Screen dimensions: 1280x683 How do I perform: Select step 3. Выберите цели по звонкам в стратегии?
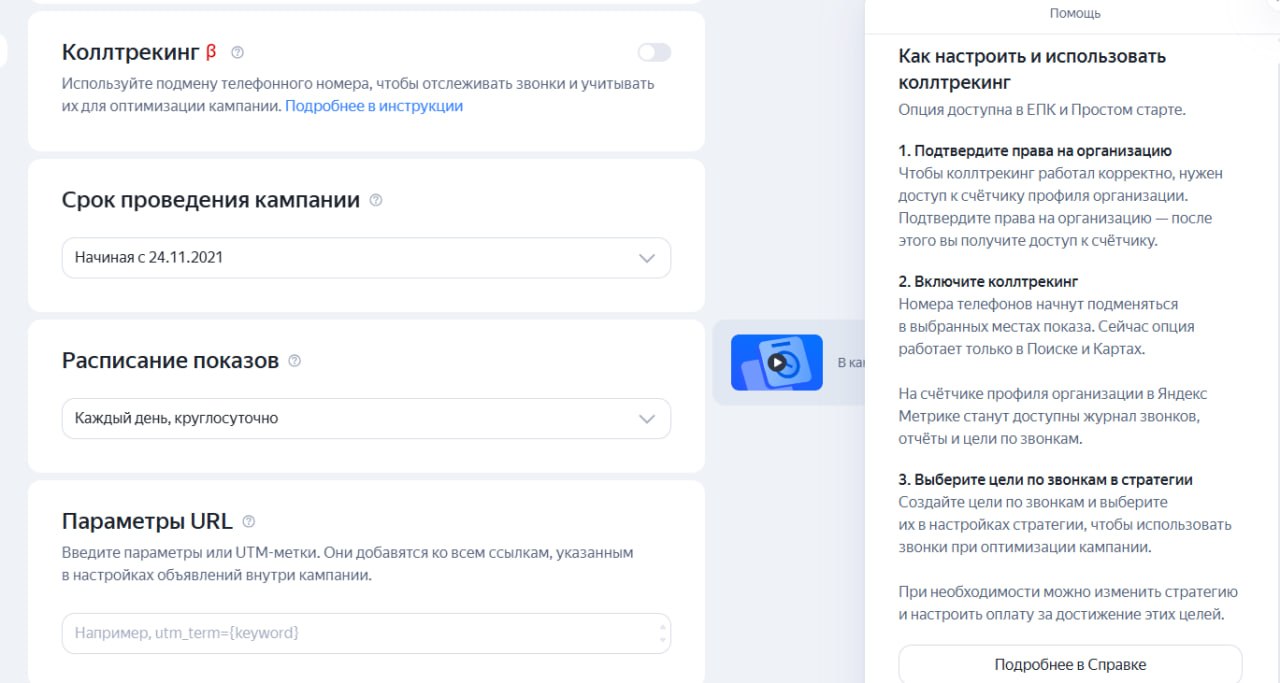[1045, 480]
